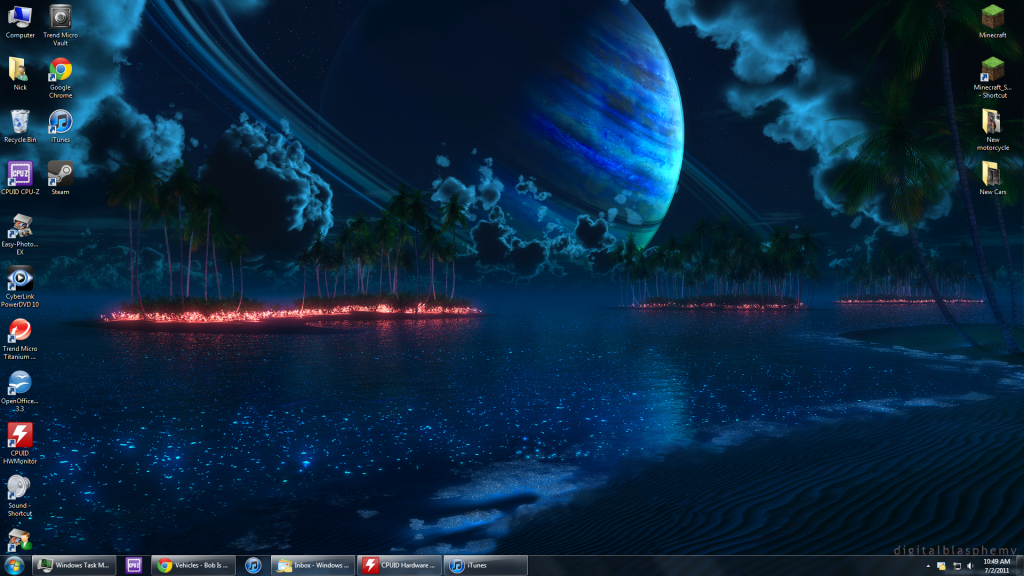Select the CPUID HWMonitor desktop shortcut
Screen dimensions: 1024x576
pos(20,443)
